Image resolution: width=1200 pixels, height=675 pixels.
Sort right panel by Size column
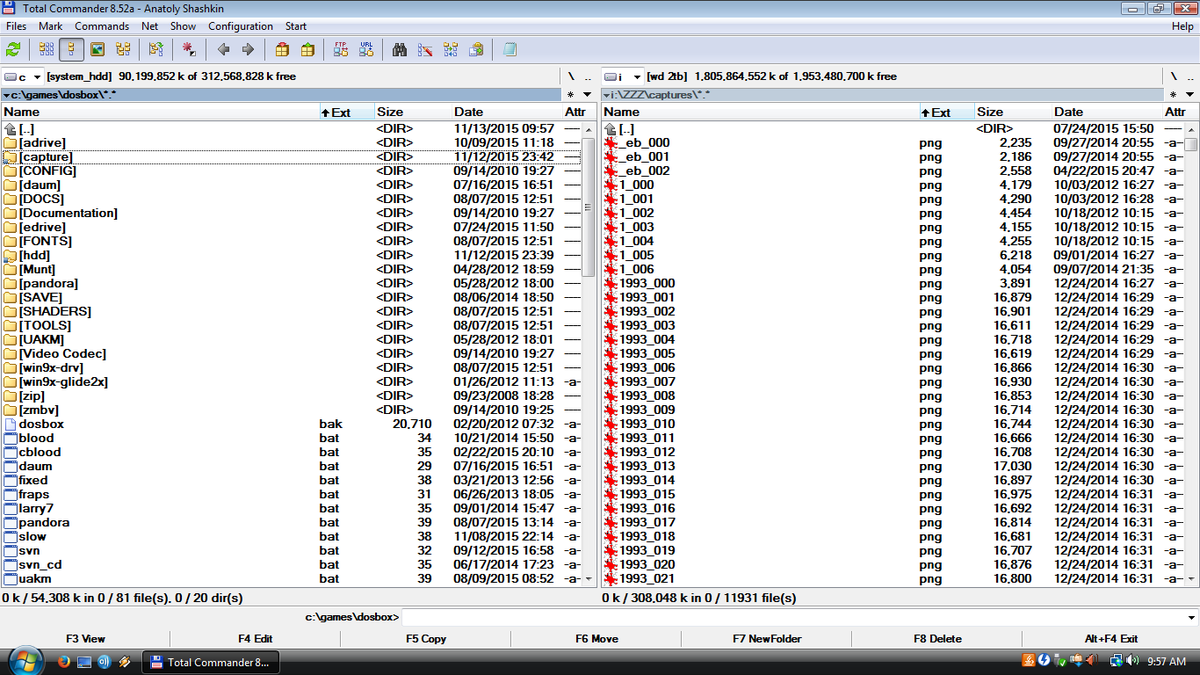click(1012, 112)
